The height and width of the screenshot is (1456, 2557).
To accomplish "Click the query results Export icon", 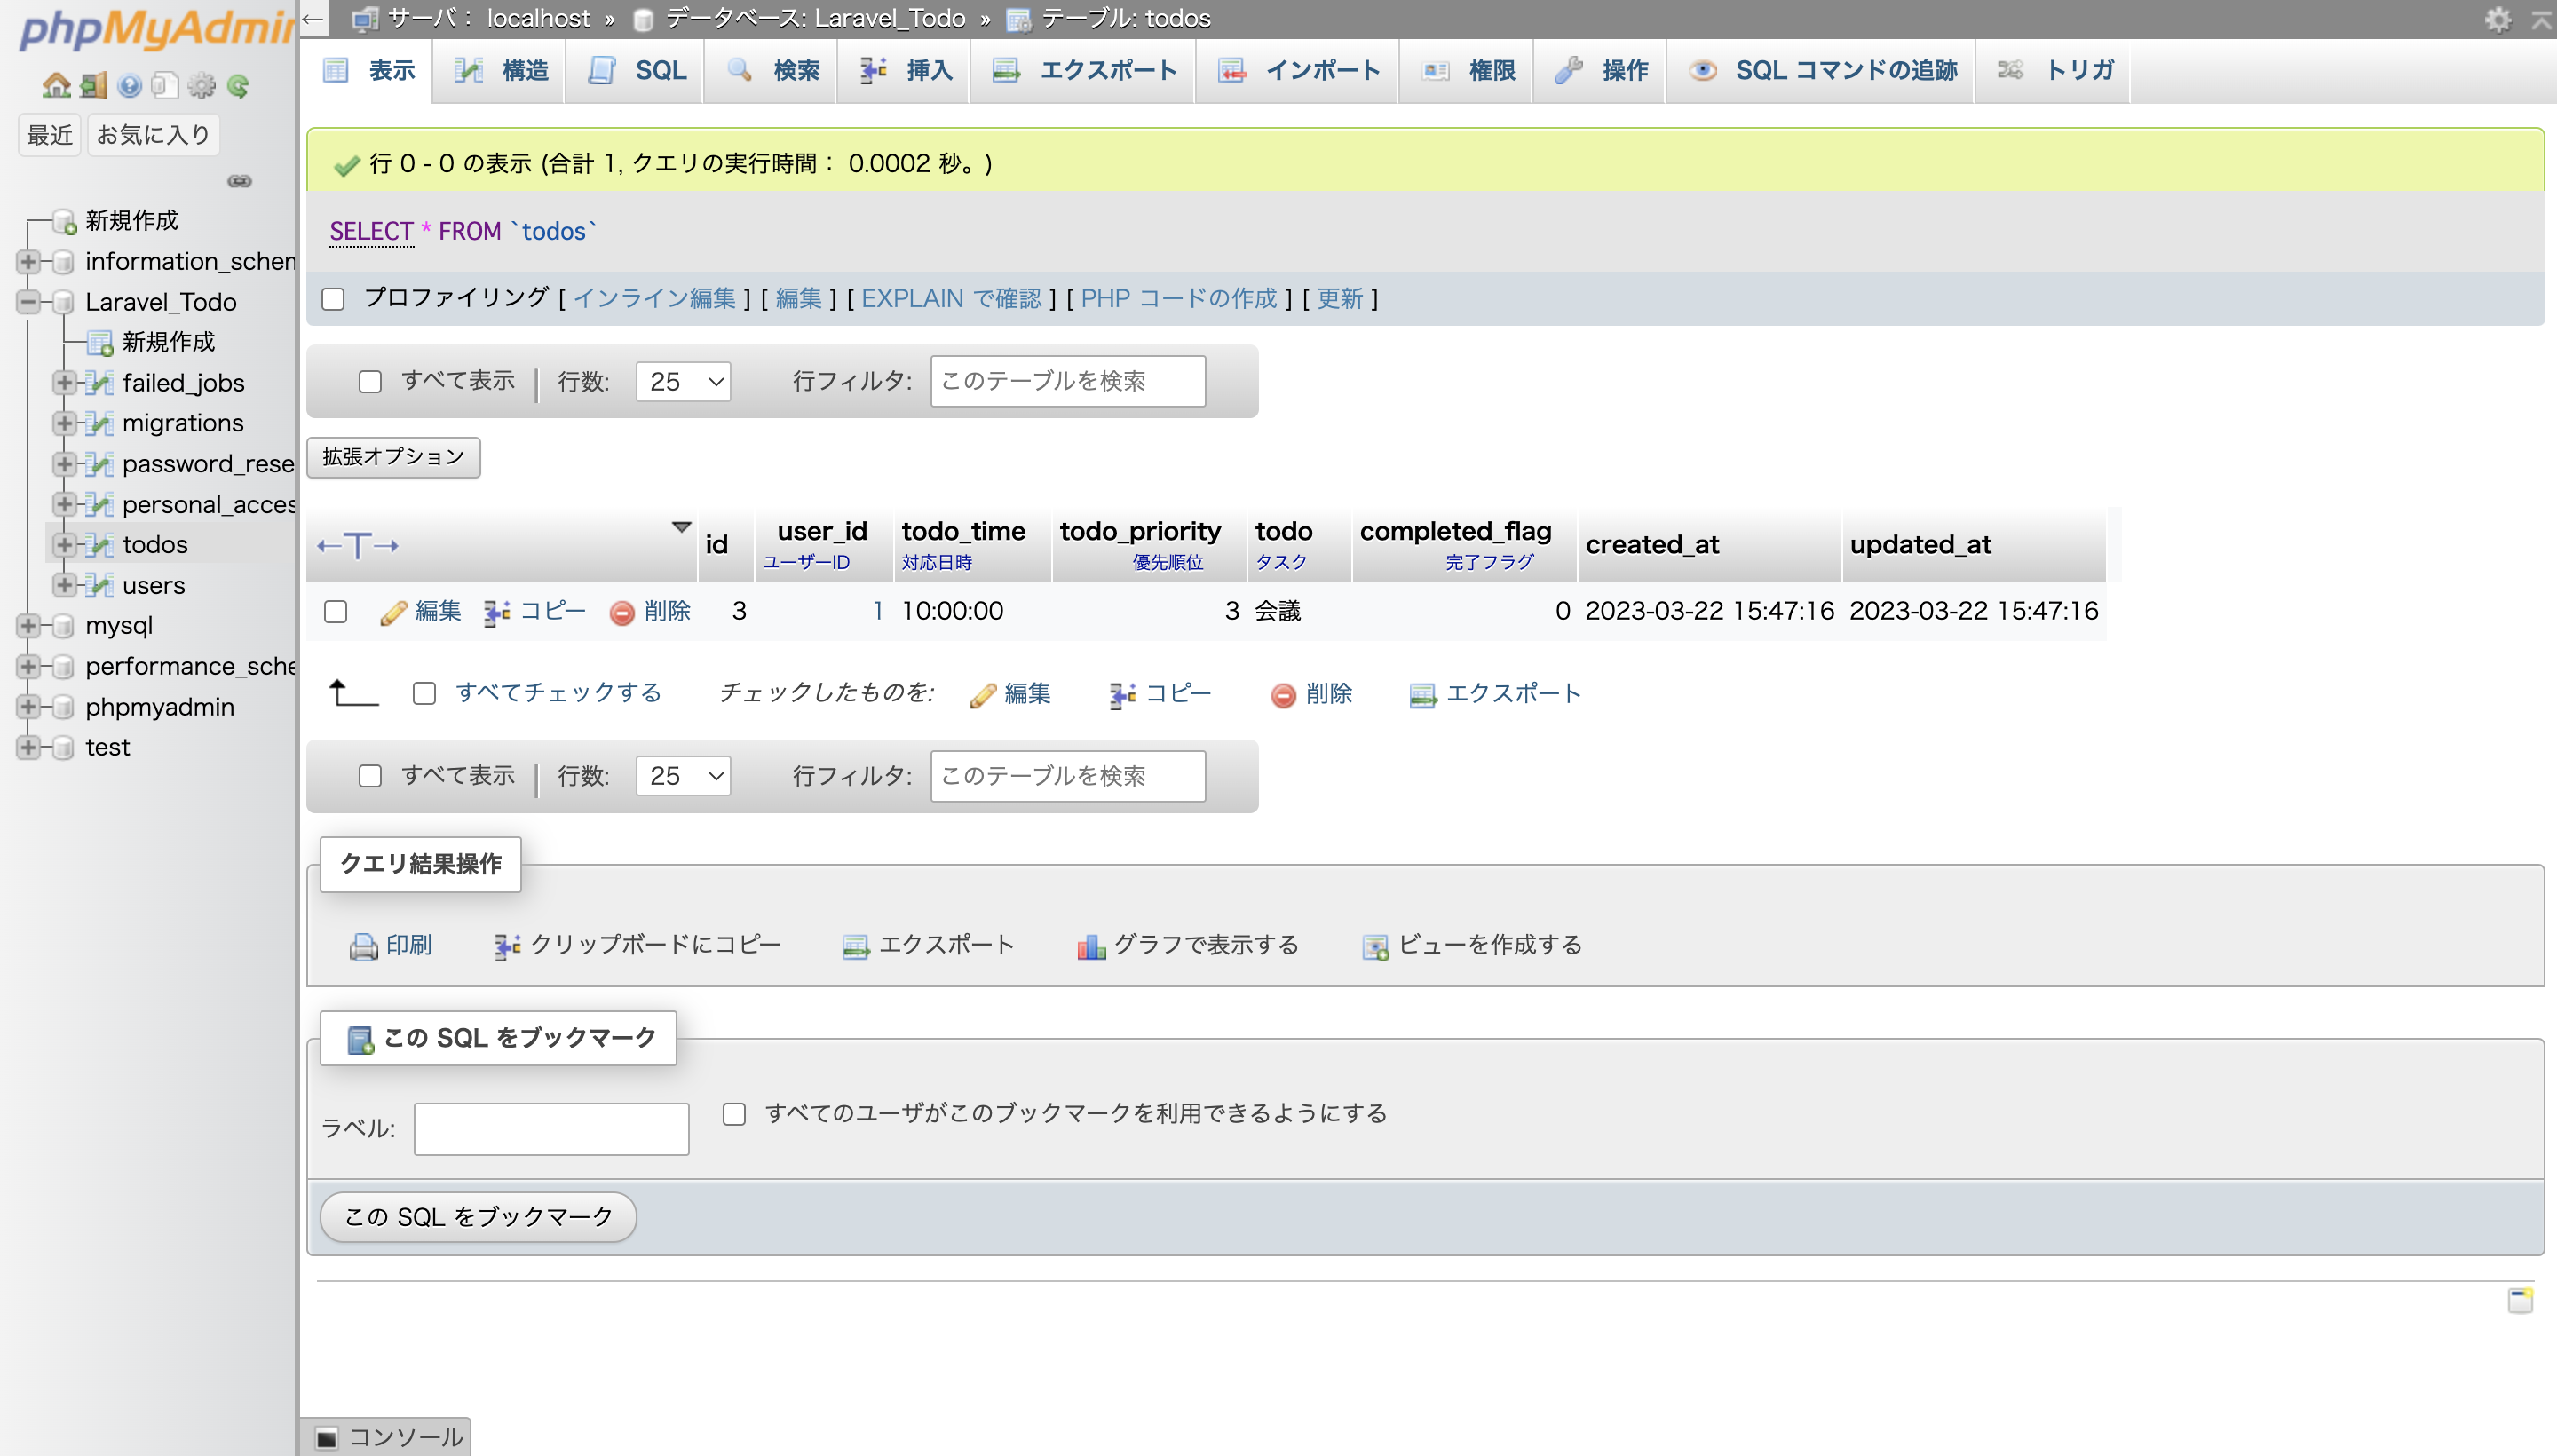I will coord(855,946).
